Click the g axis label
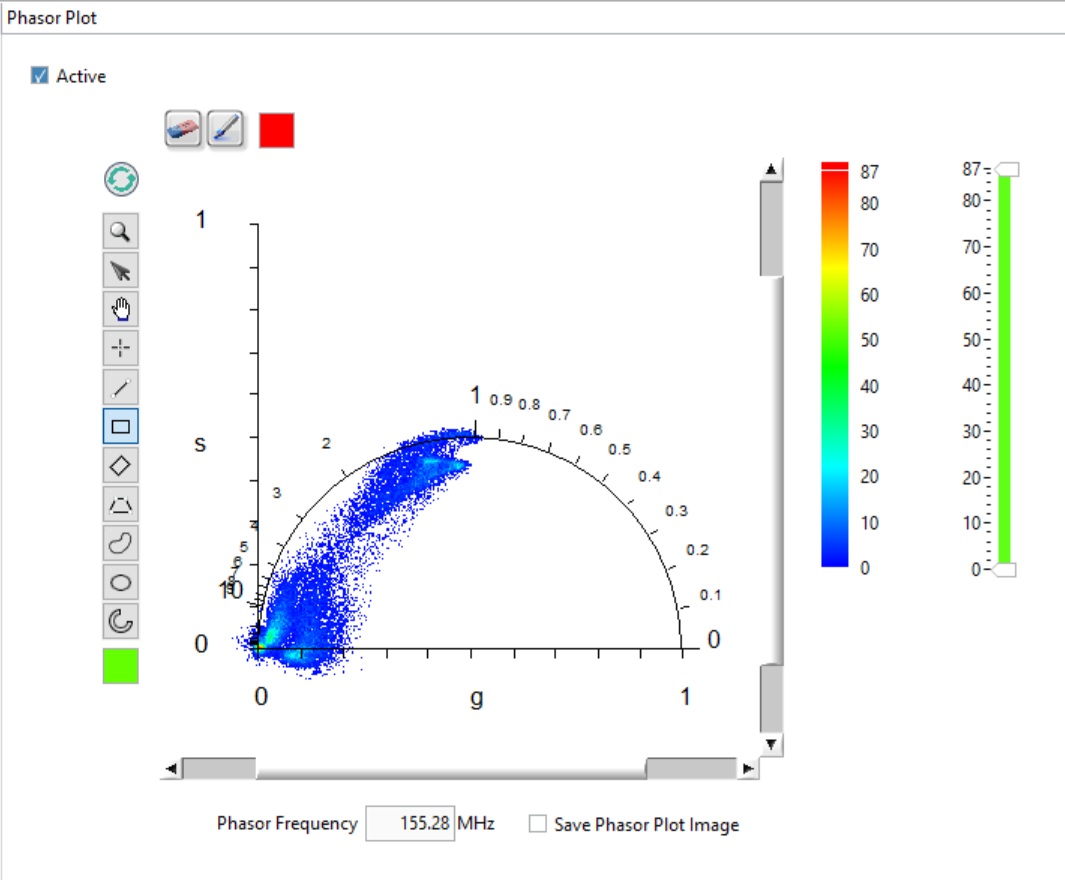Screen dimensions: 1065x880 pos(477,697)
